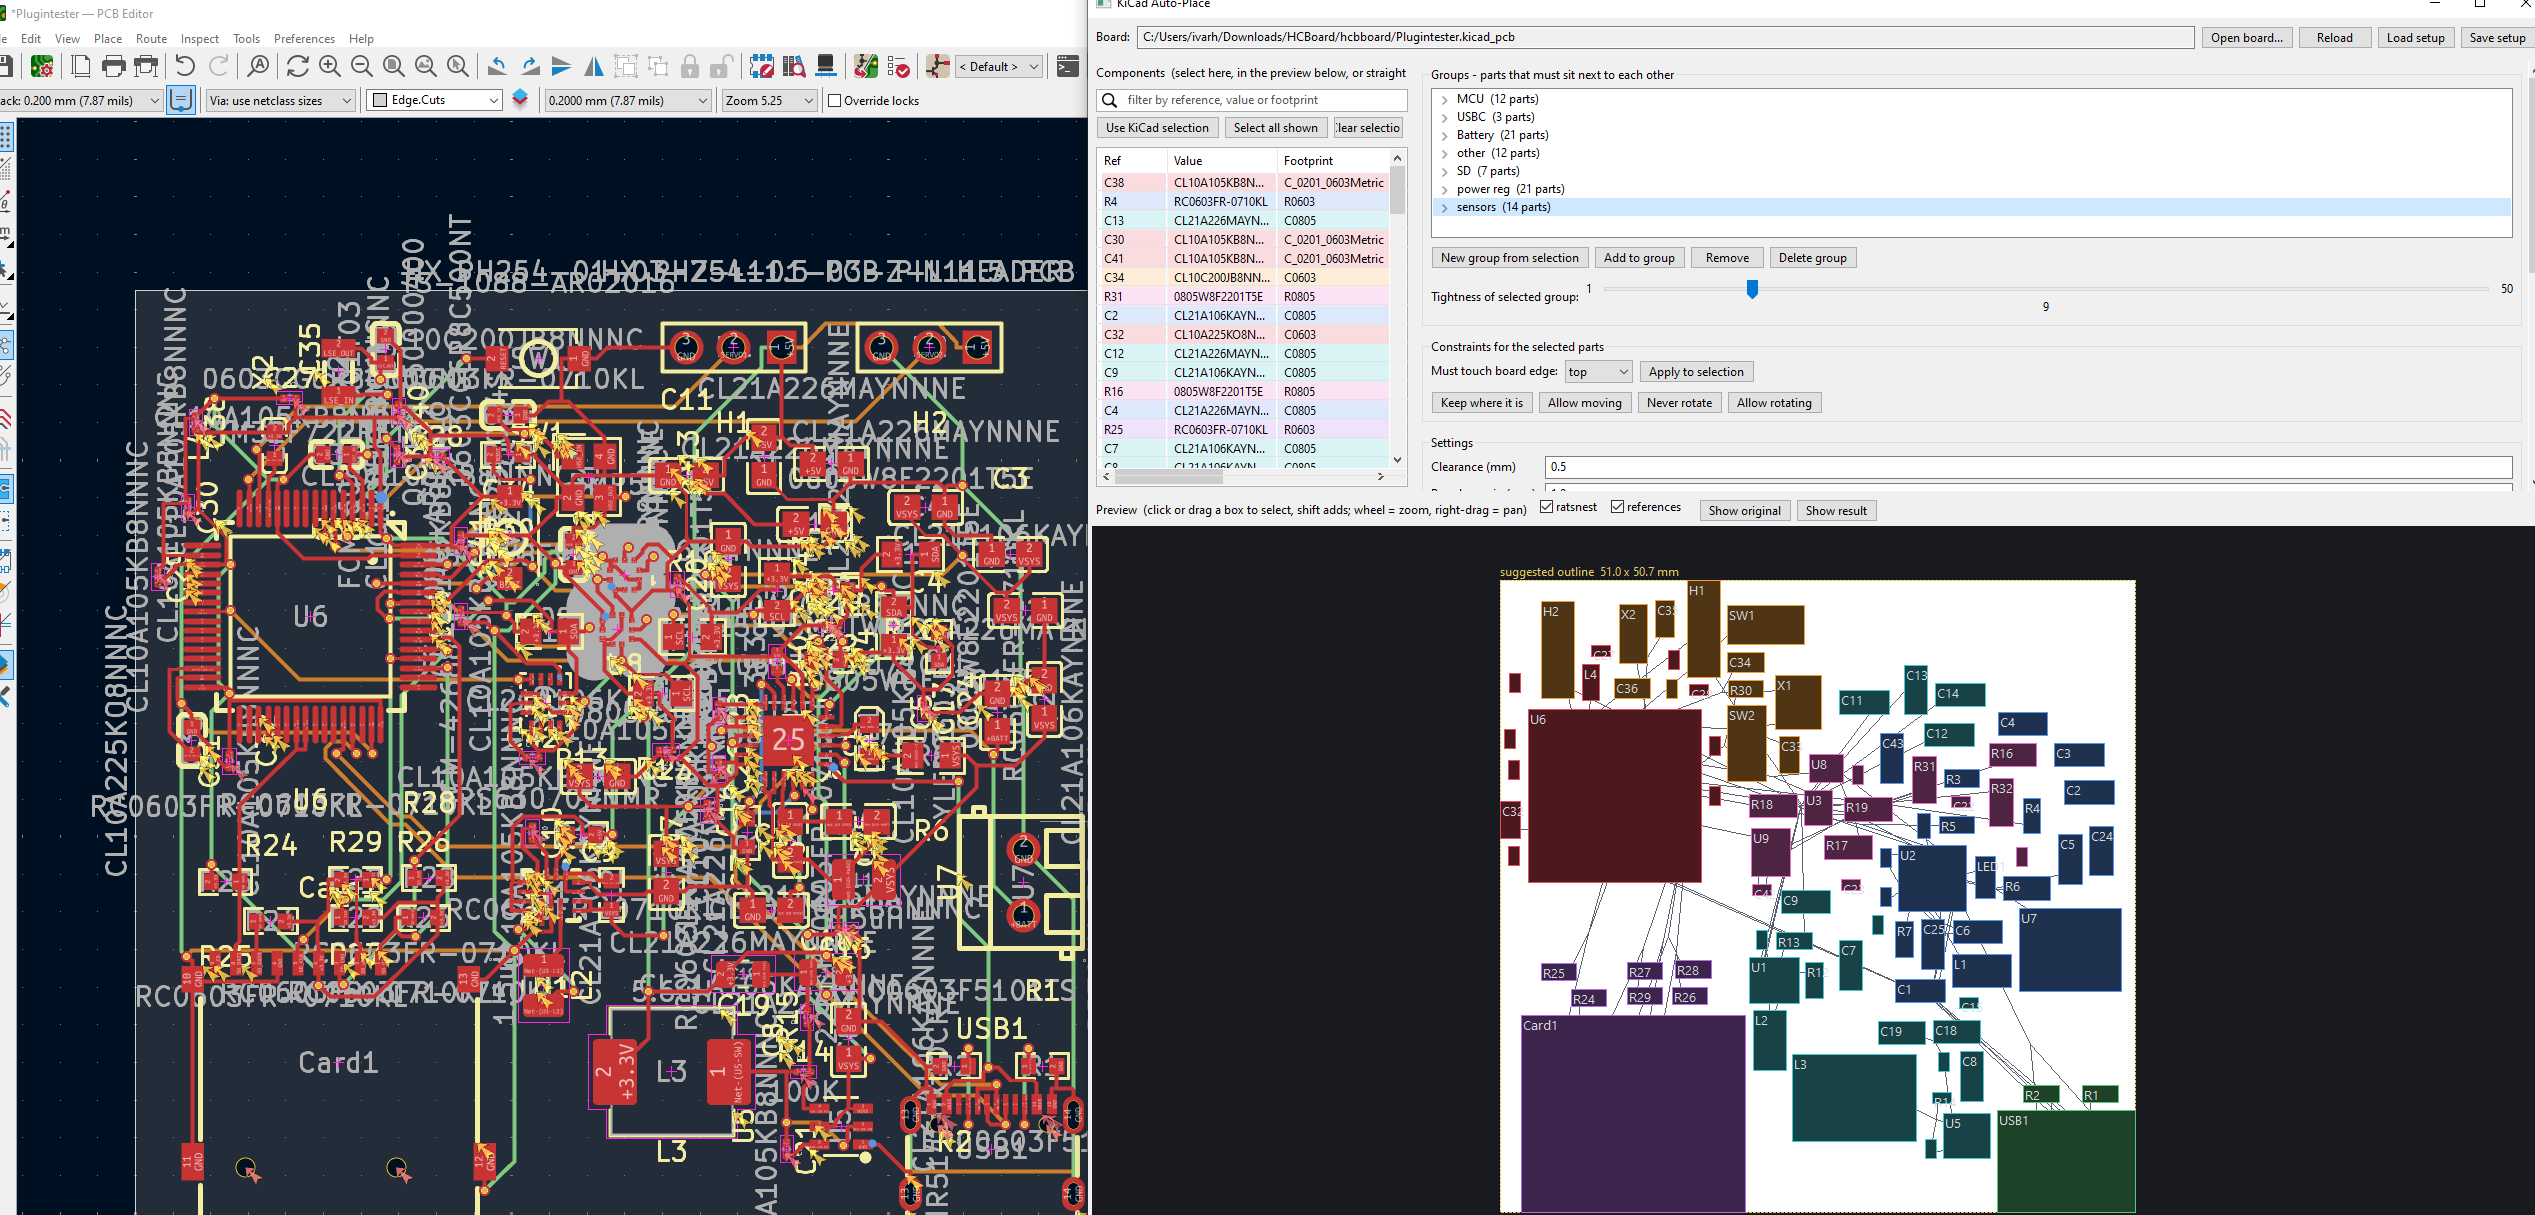
Task: Open the Footprint Editor icon
Action: click(762, 67)
